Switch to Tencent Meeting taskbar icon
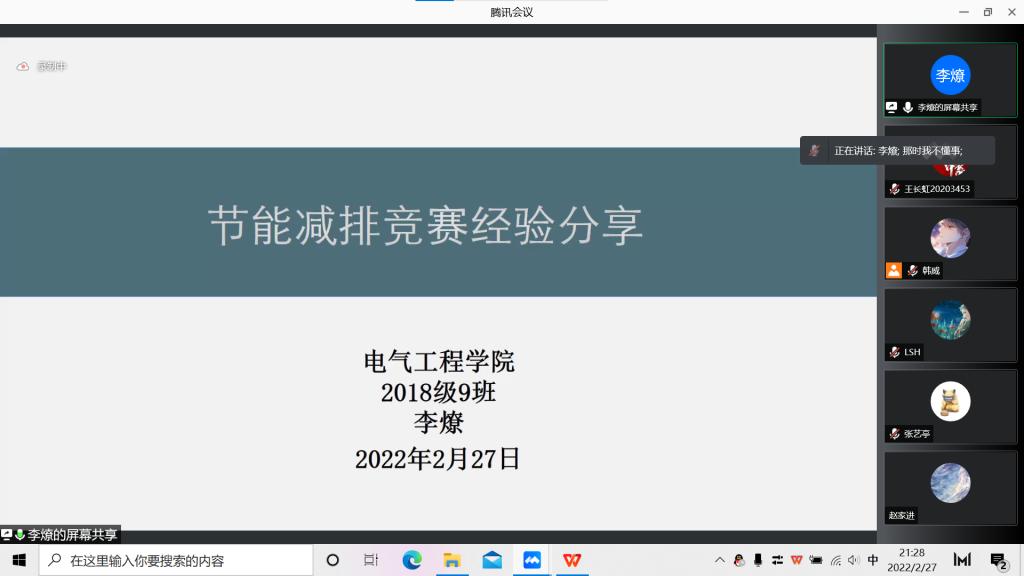The height and width of the screenshot is (576, 1024). (x=532, y=560)
